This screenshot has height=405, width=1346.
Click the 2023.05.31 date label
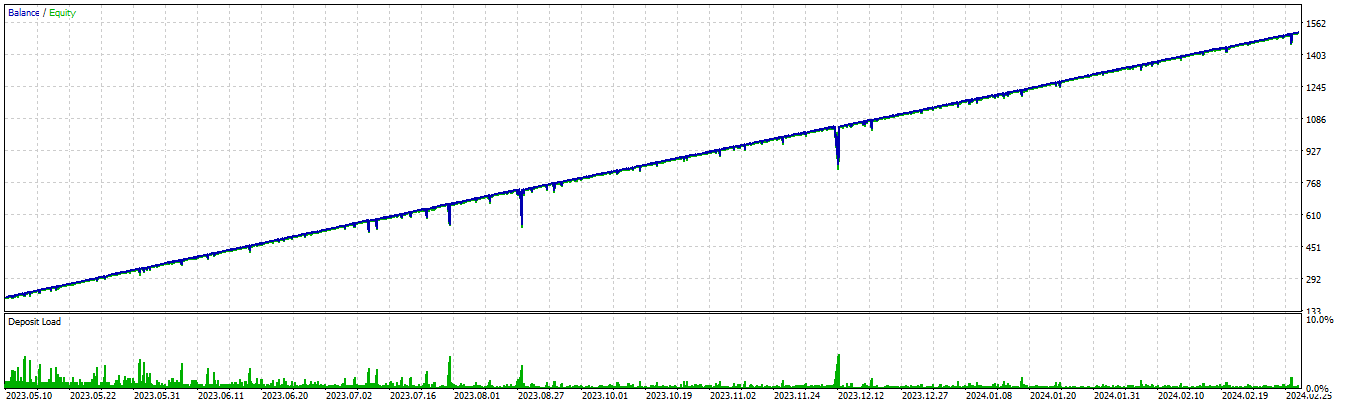[x=157, y=397]
